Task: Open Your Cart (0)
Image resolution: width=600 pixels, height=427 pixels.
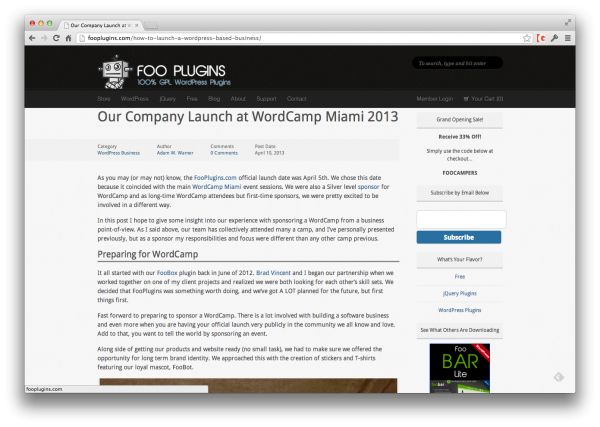Action: pos(483,99)
